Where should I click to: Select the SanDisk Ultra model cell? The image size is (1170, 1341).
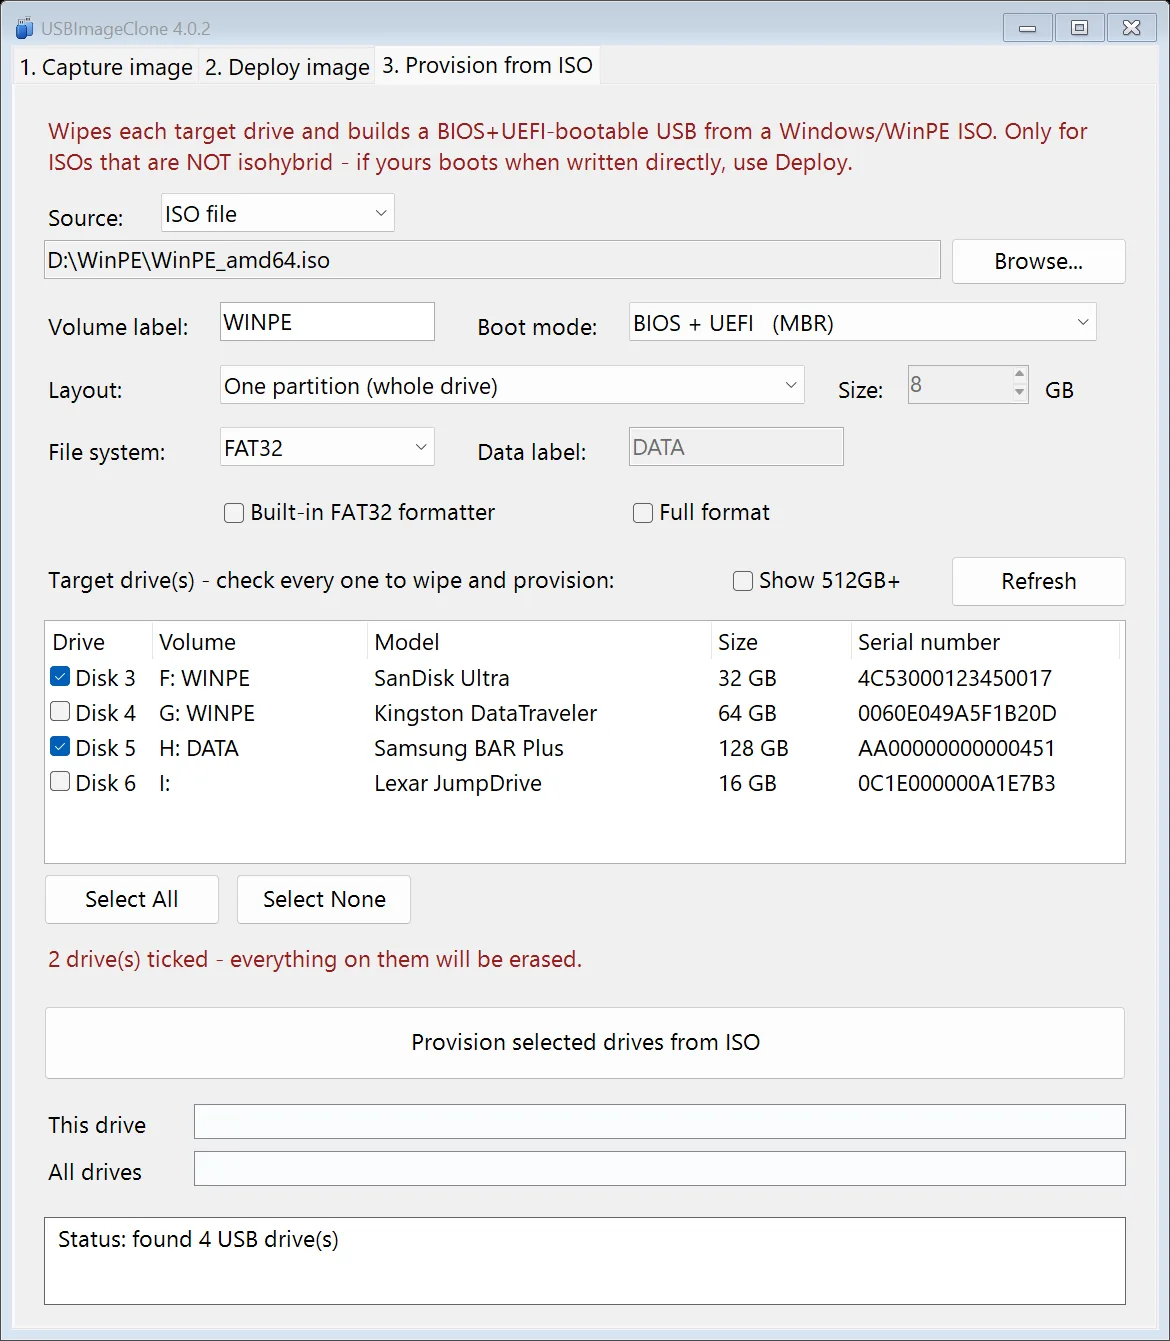click(x=442, y=678)
